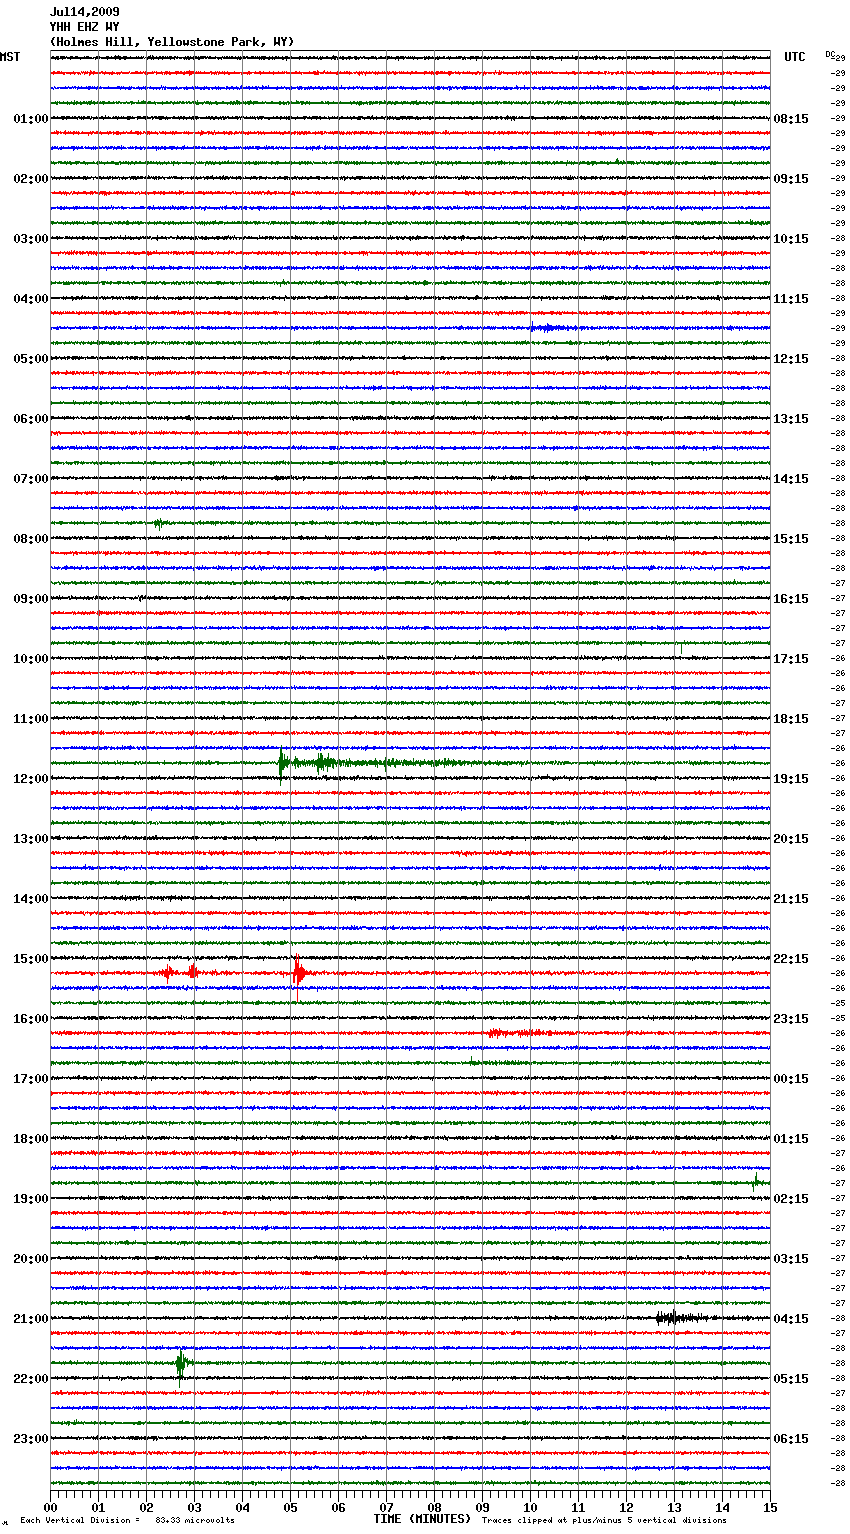Select the 21:00 MST time label

31,1319
